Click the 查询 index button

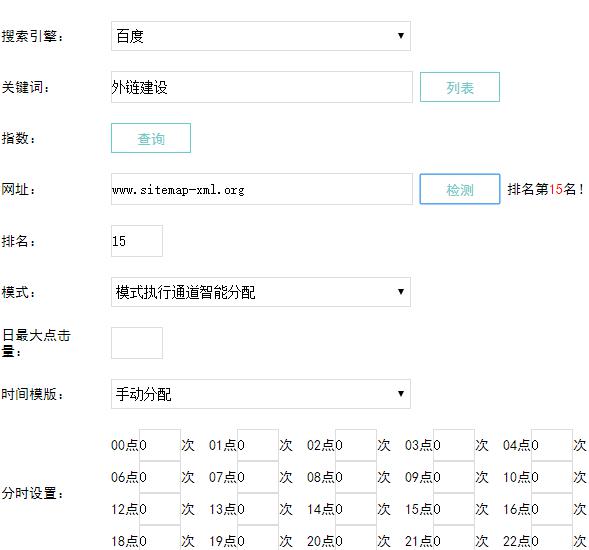tap(151, 138)
